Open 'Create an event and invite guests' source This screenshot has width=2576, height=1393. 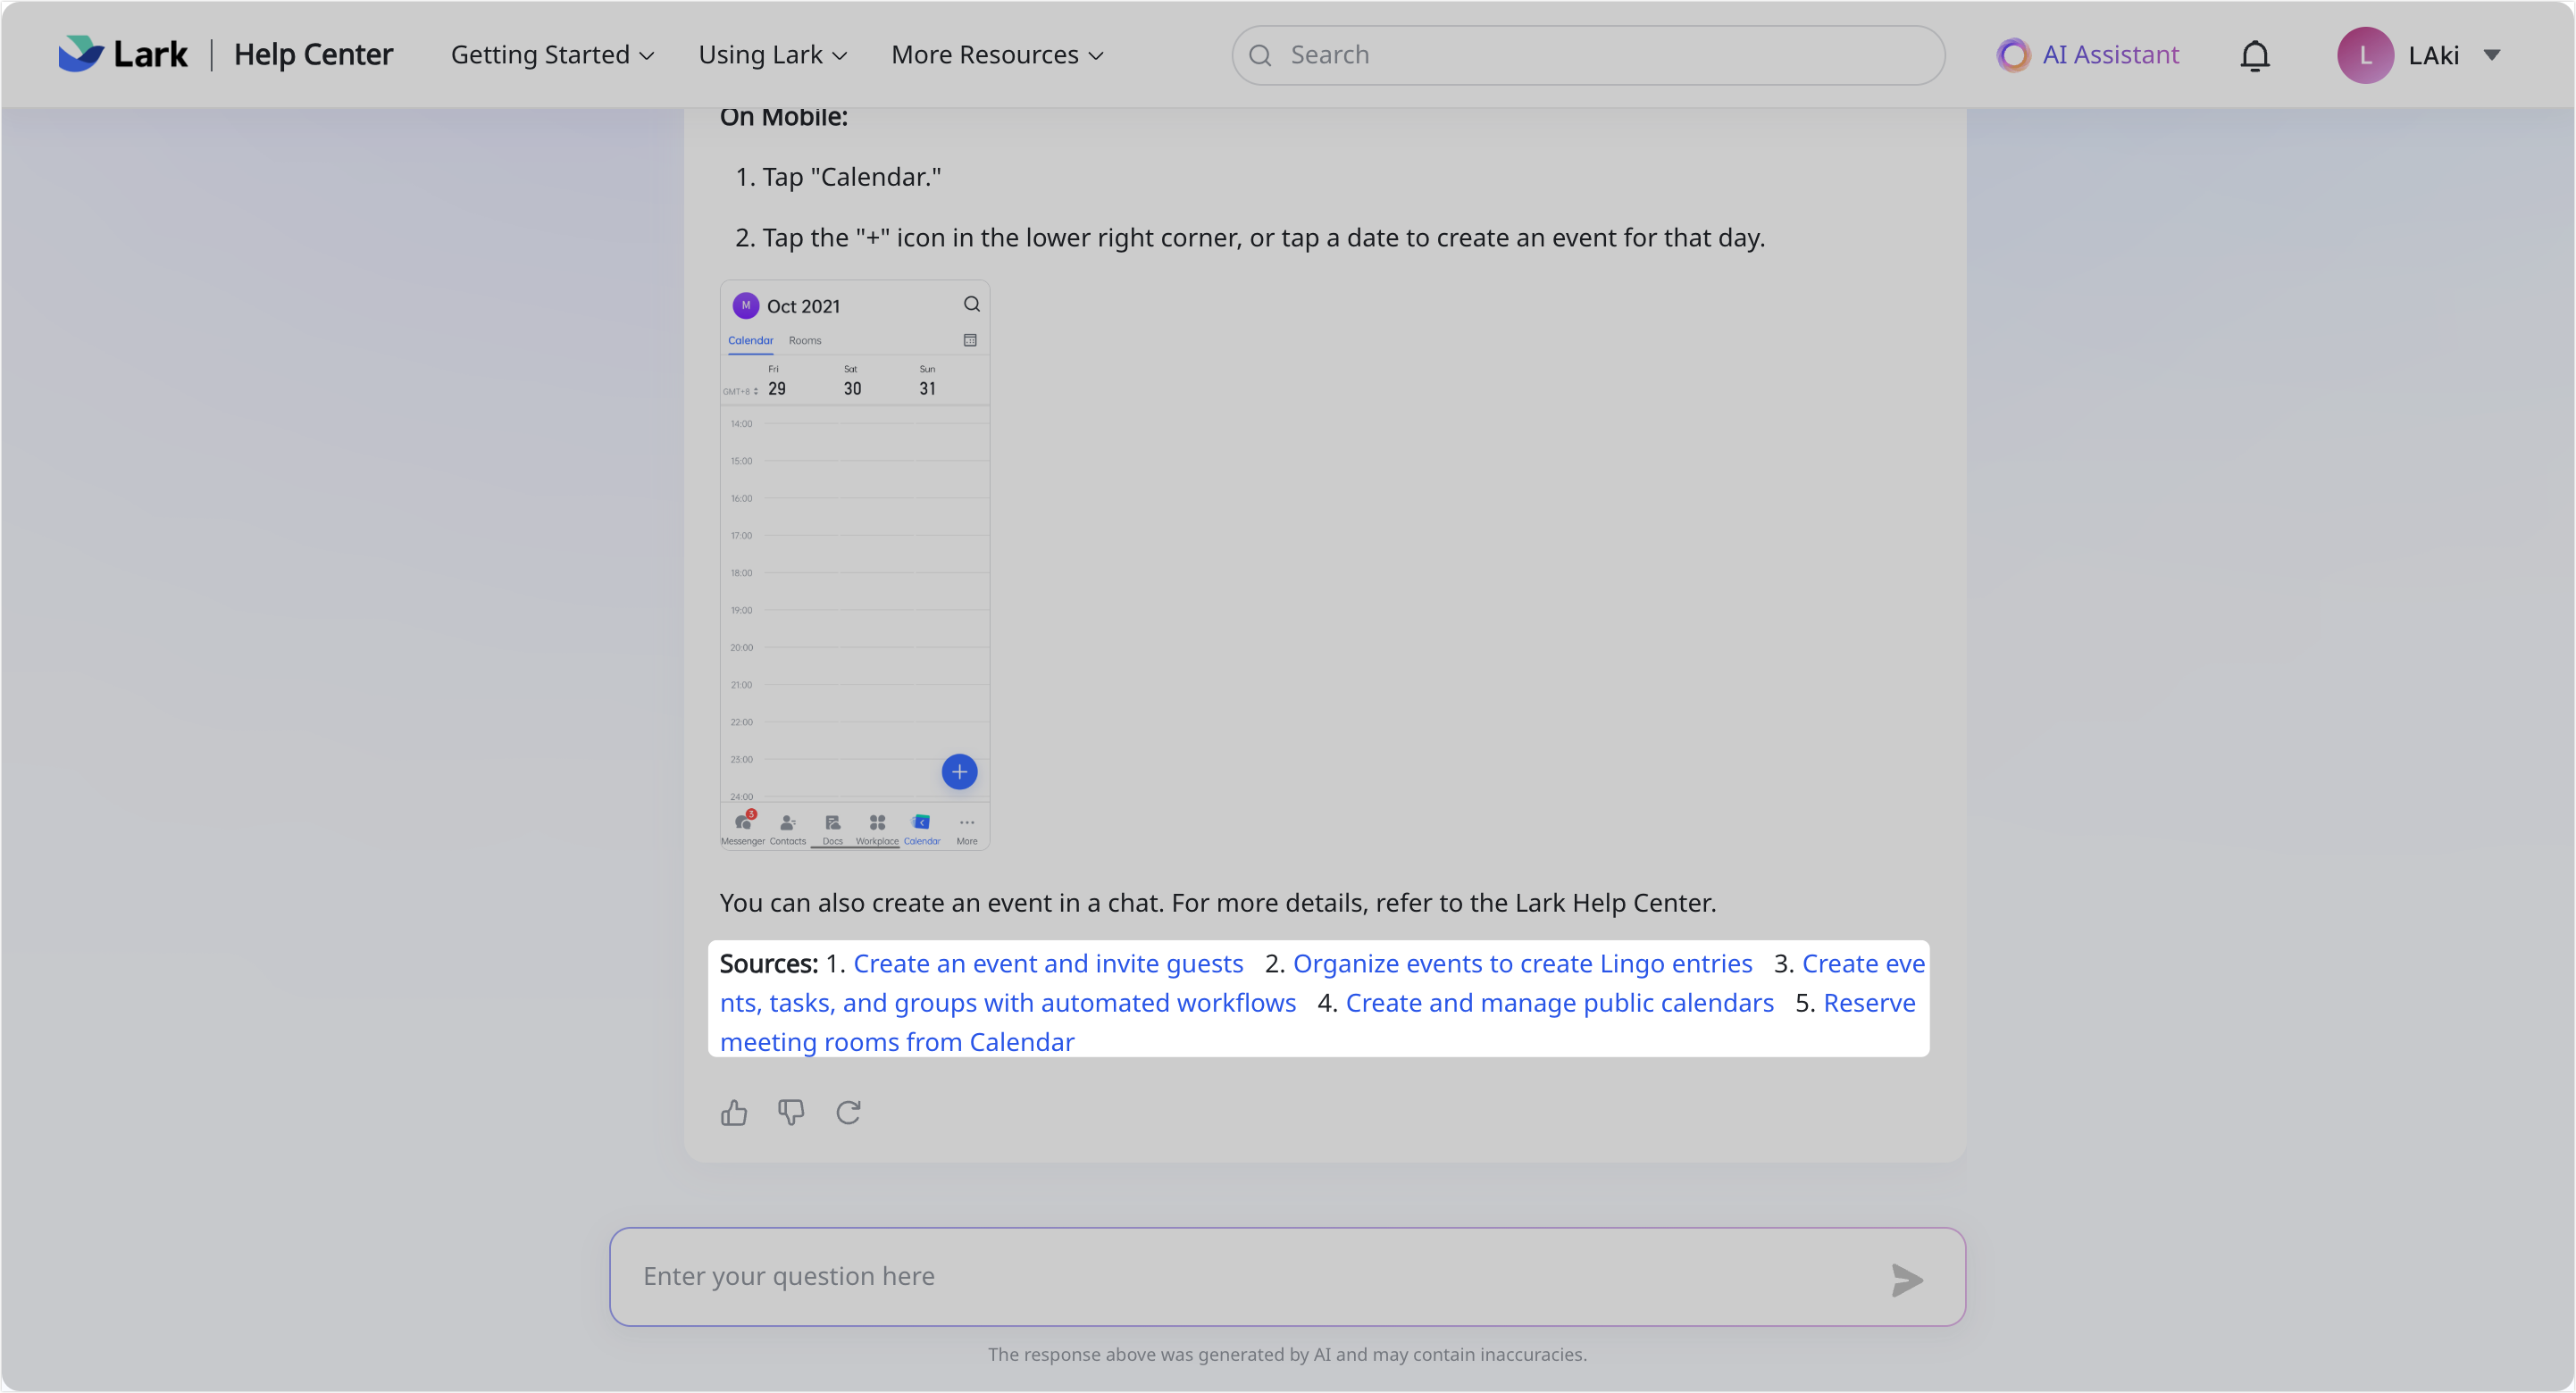click(1047, 963)
